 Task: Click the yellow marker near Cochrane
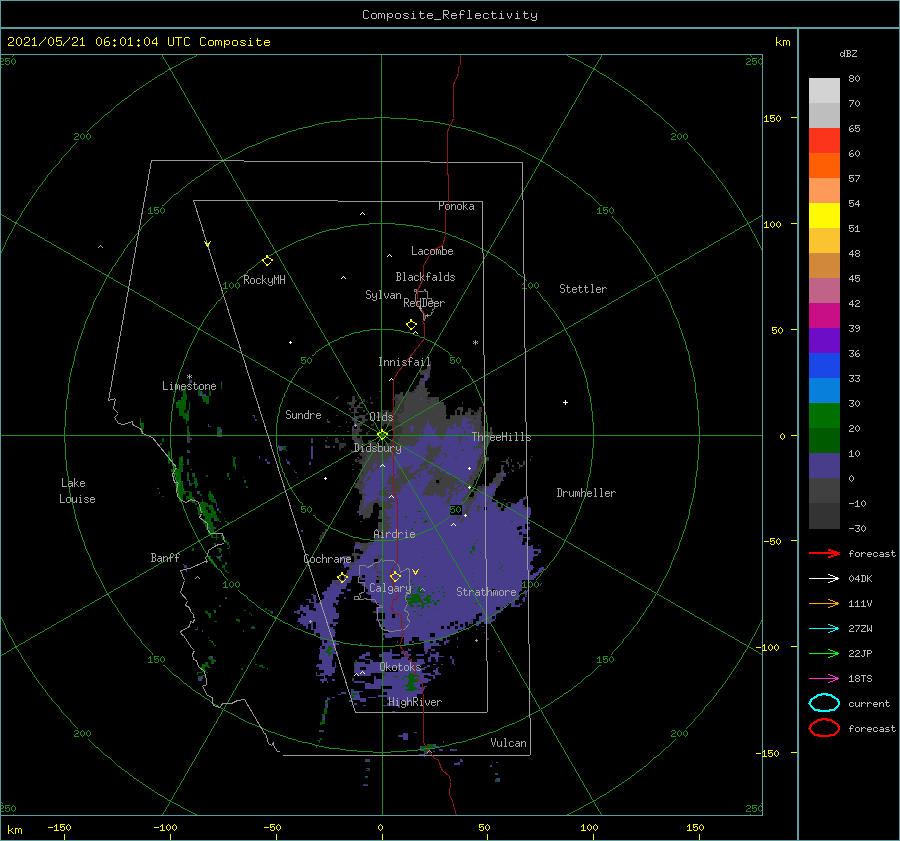343,577
